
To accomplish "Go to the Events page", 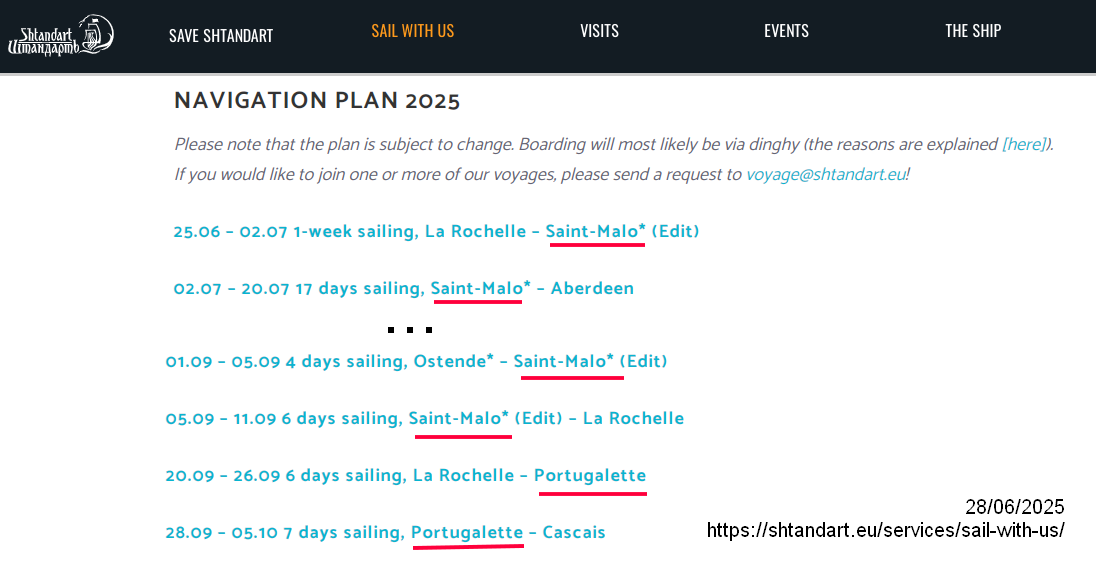I will pos(786,31).
